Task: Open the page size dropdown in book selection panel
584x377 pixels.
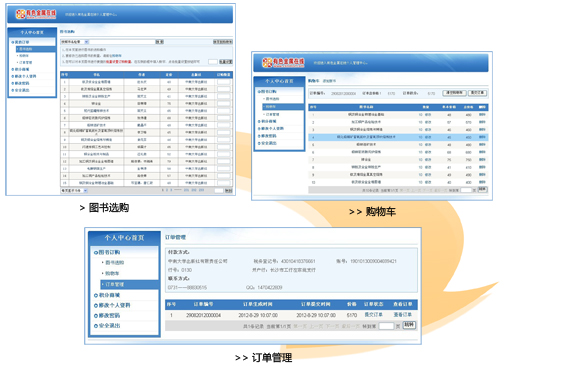Action: (74, 191)
